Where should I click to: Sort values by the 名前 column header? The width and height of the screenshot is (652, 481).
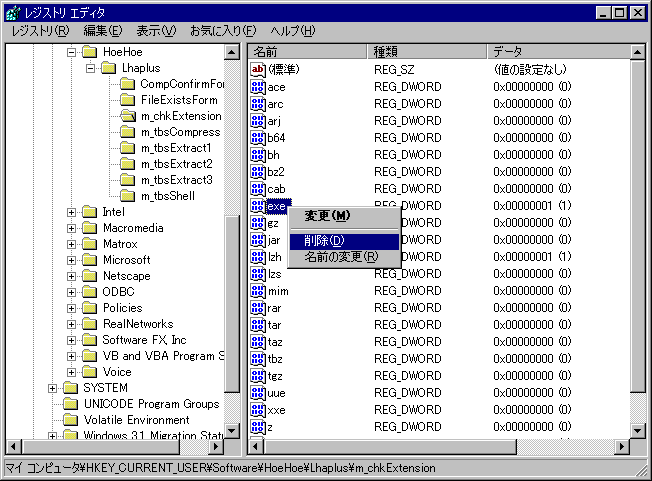coord(306,51)
